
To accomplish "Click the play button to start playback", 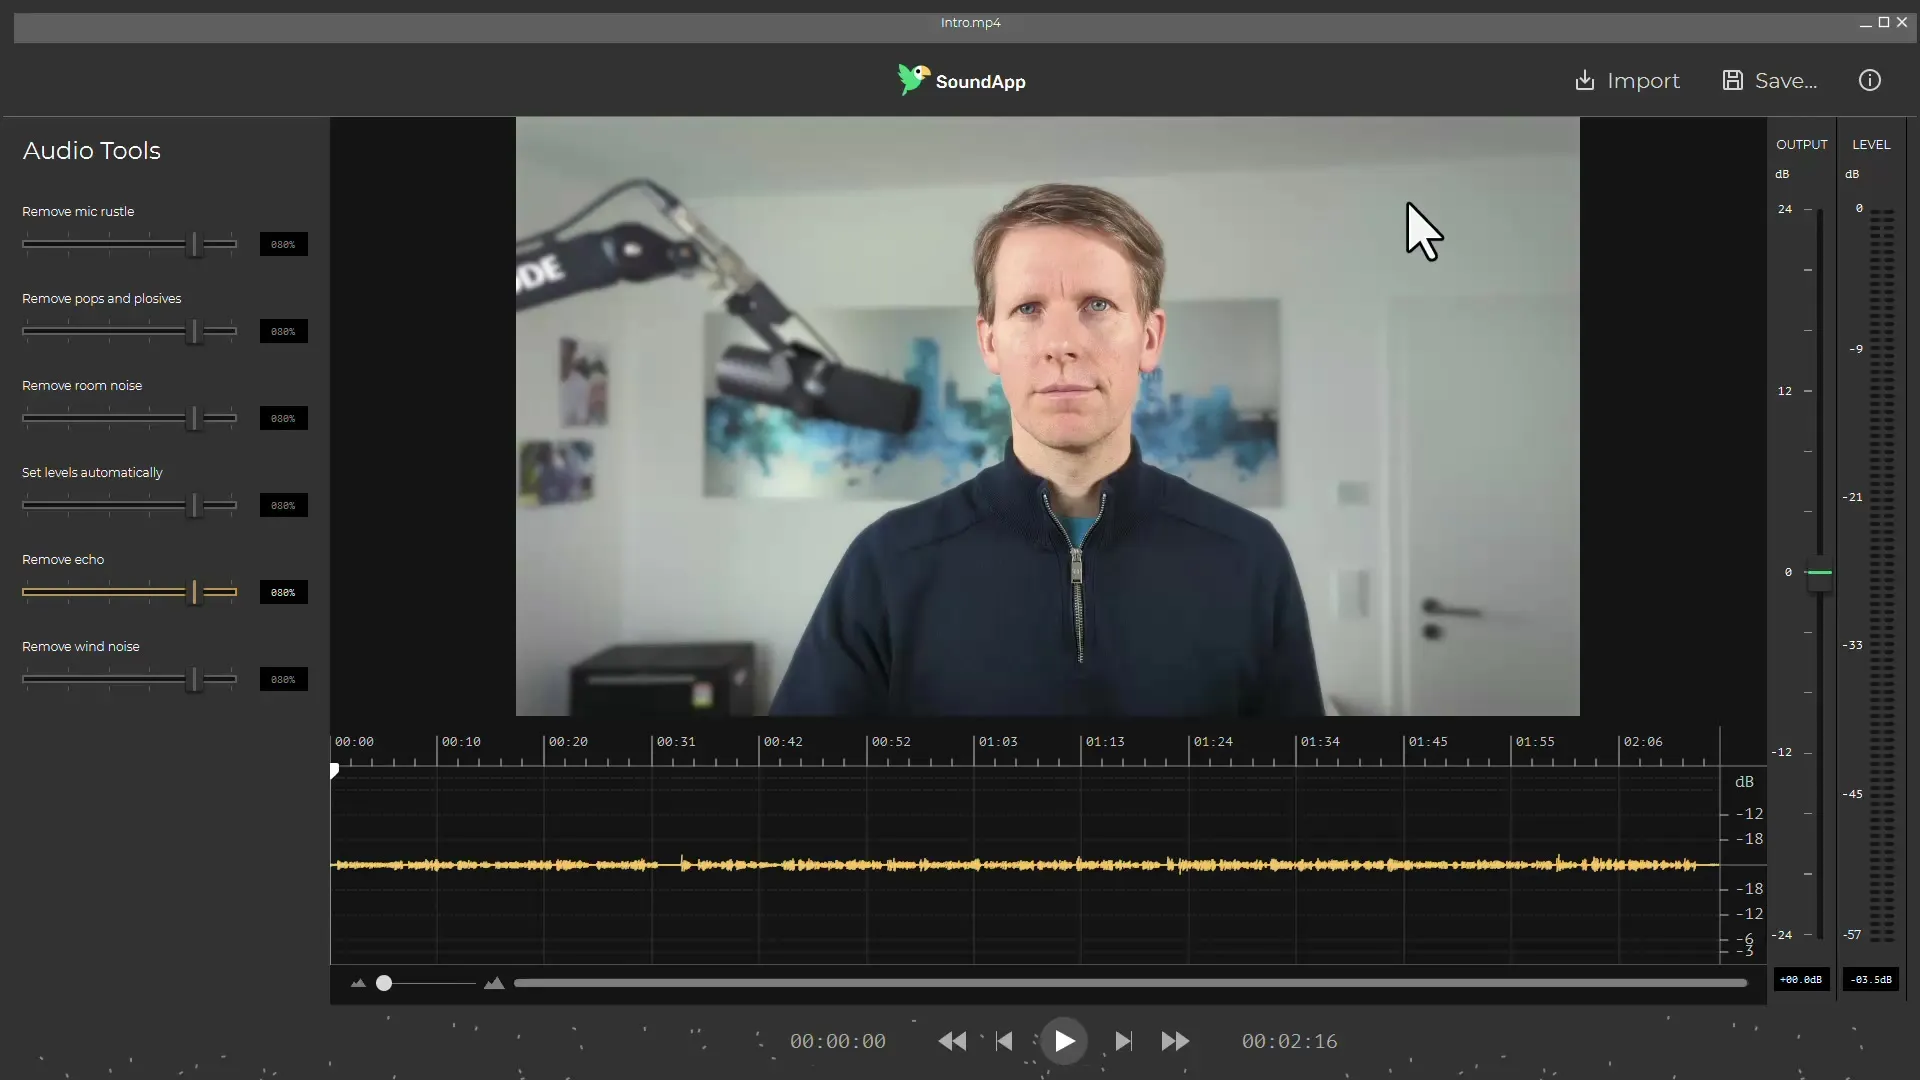I will (1063, 1040).
